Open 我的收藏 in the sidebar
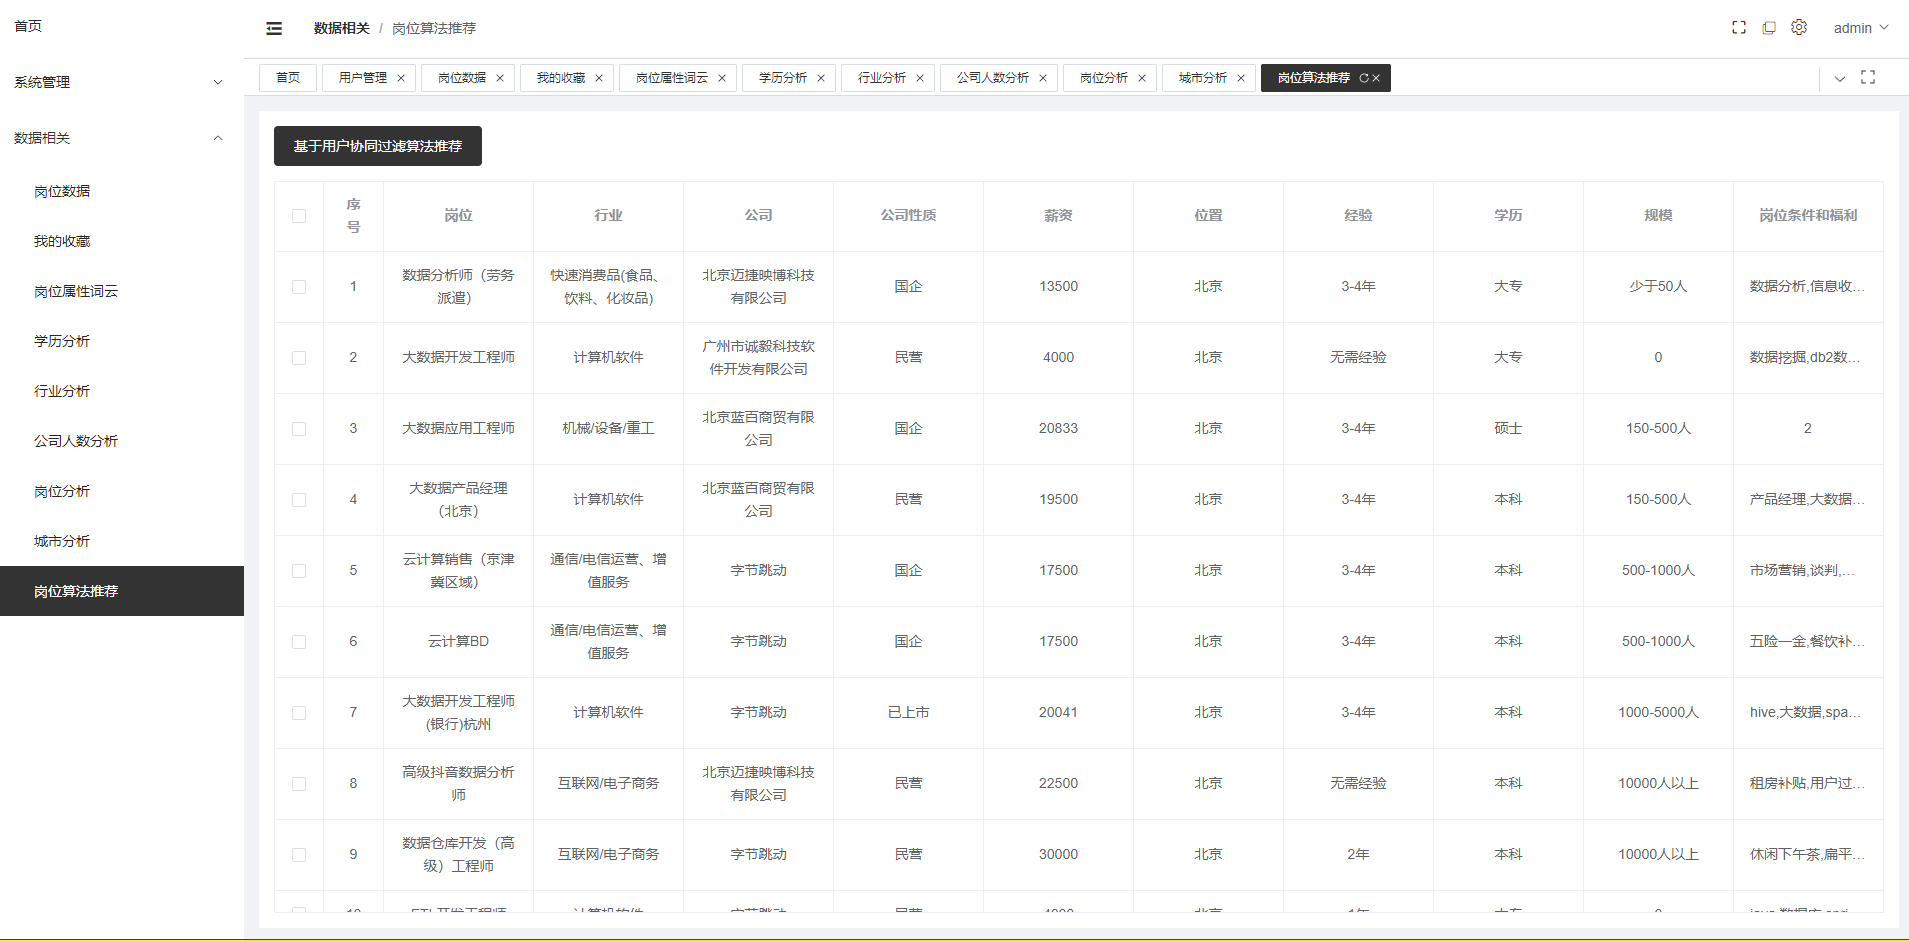The image size is (1909, 942). coord(122,241)
